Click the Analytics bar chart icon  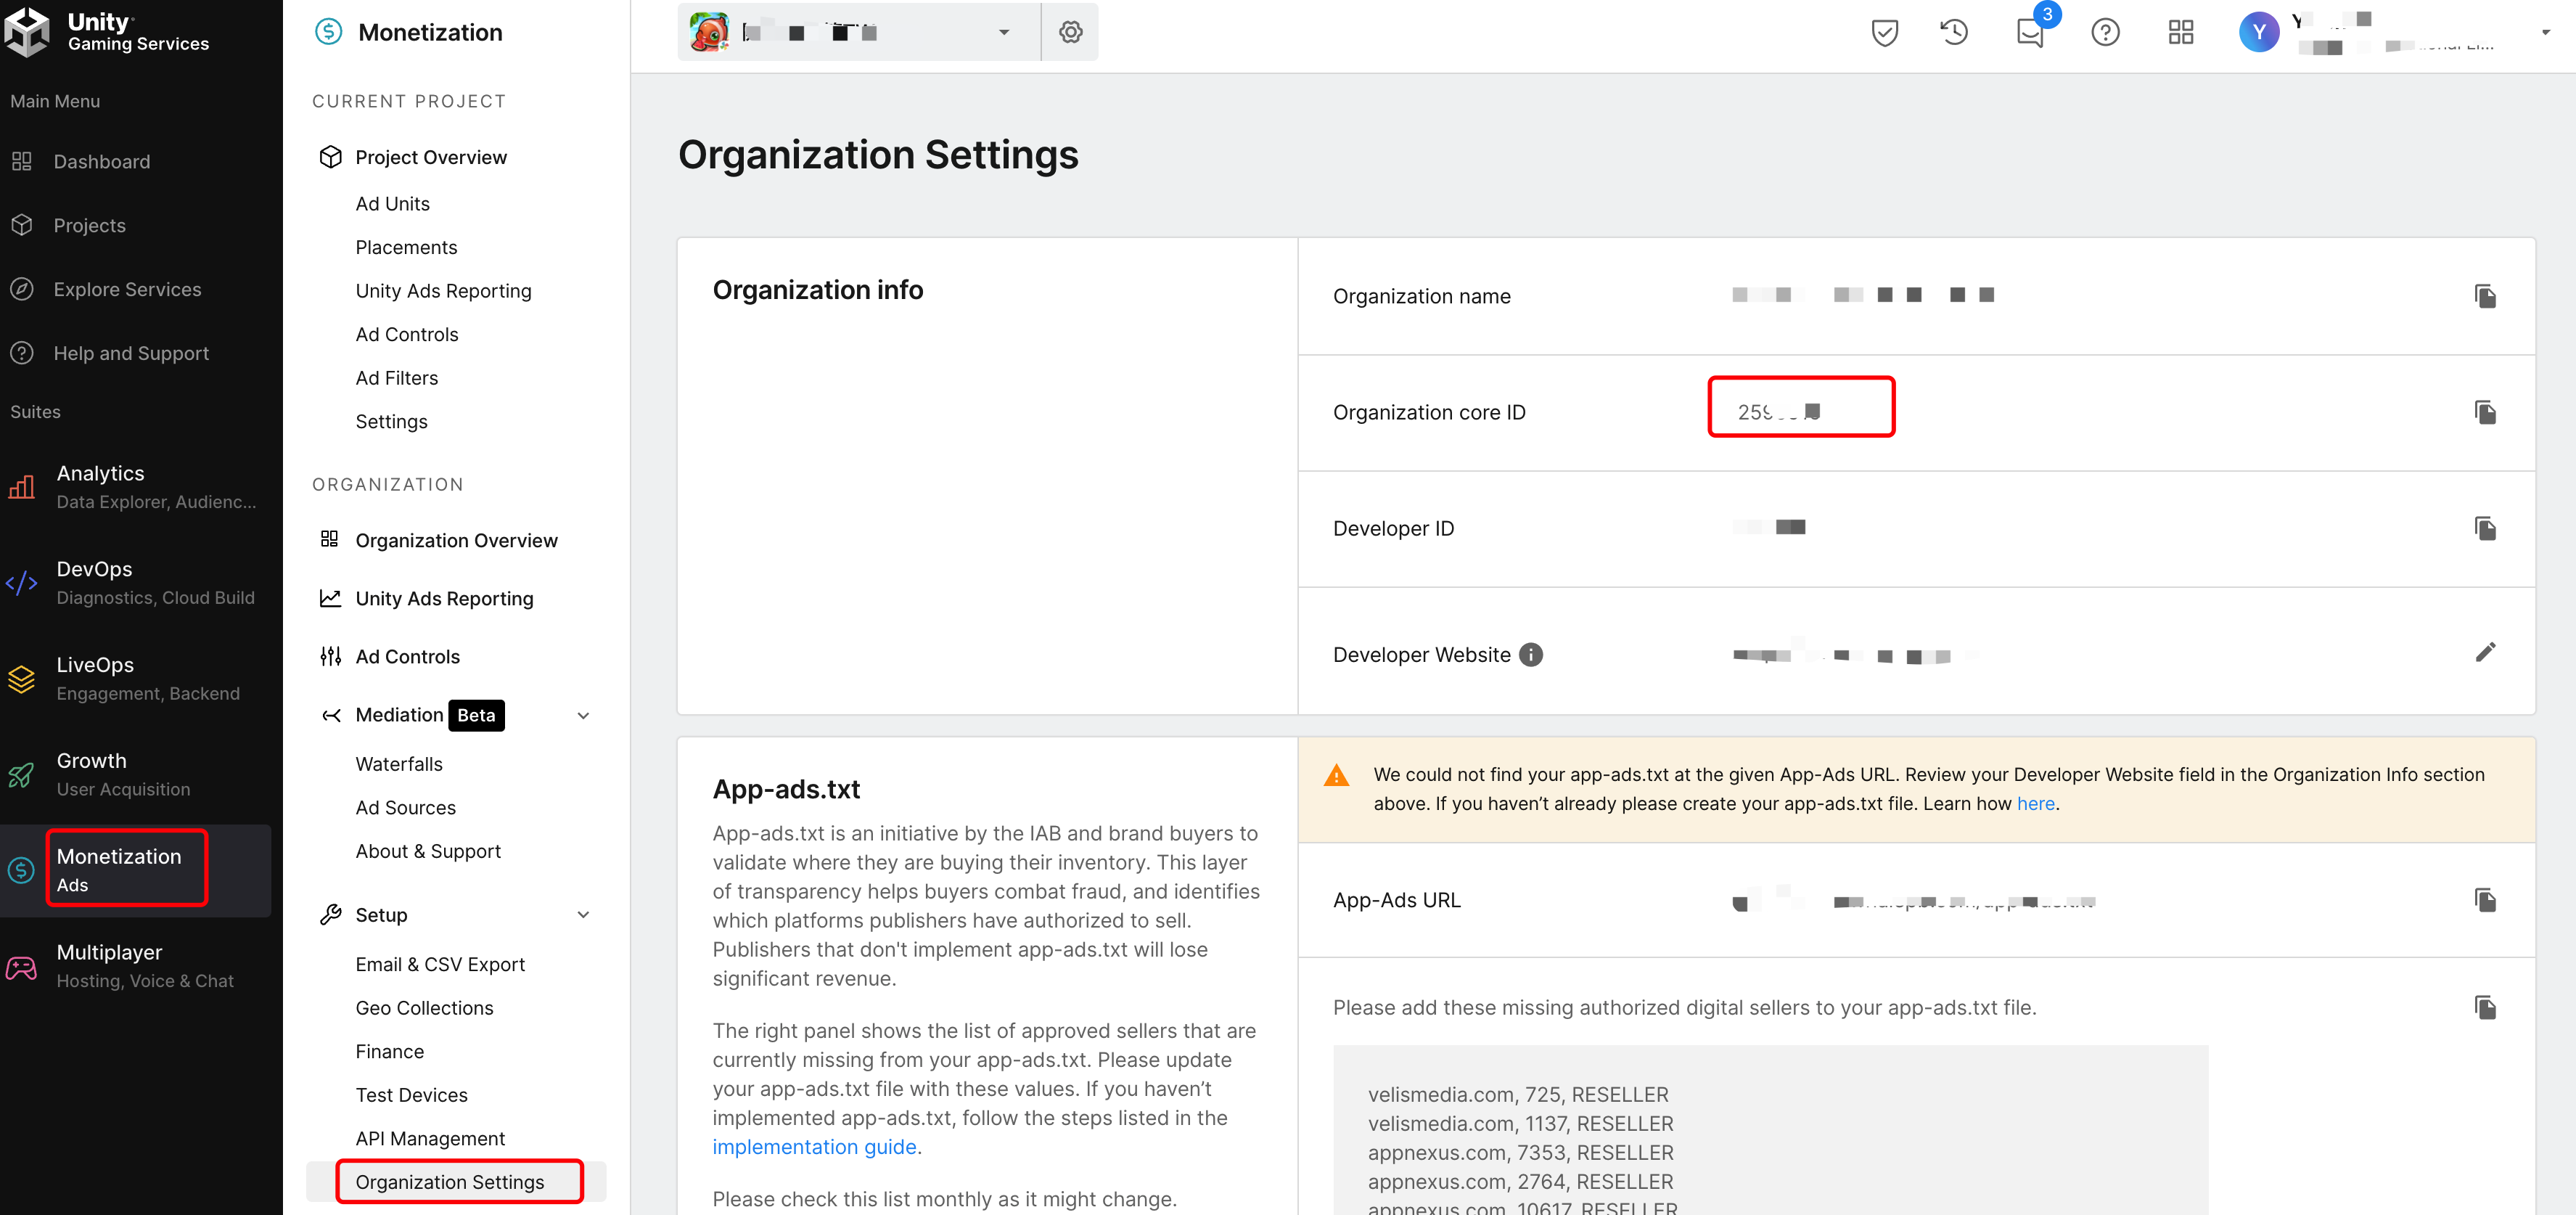(x=21, y=487)
